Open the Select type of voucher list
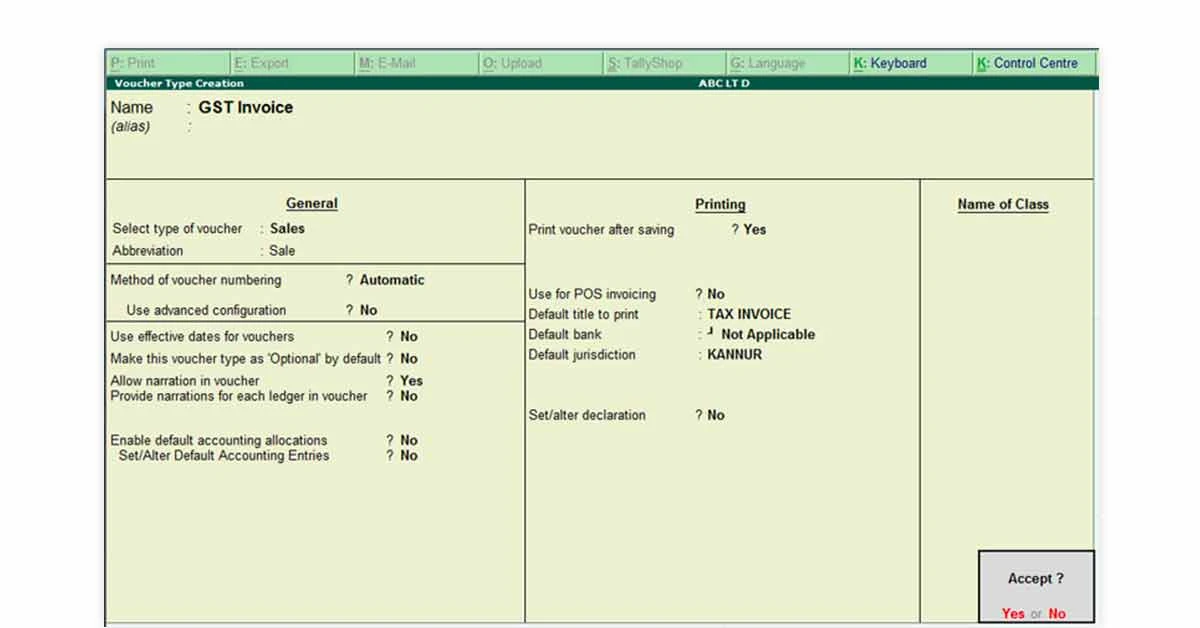 (286, 229)
